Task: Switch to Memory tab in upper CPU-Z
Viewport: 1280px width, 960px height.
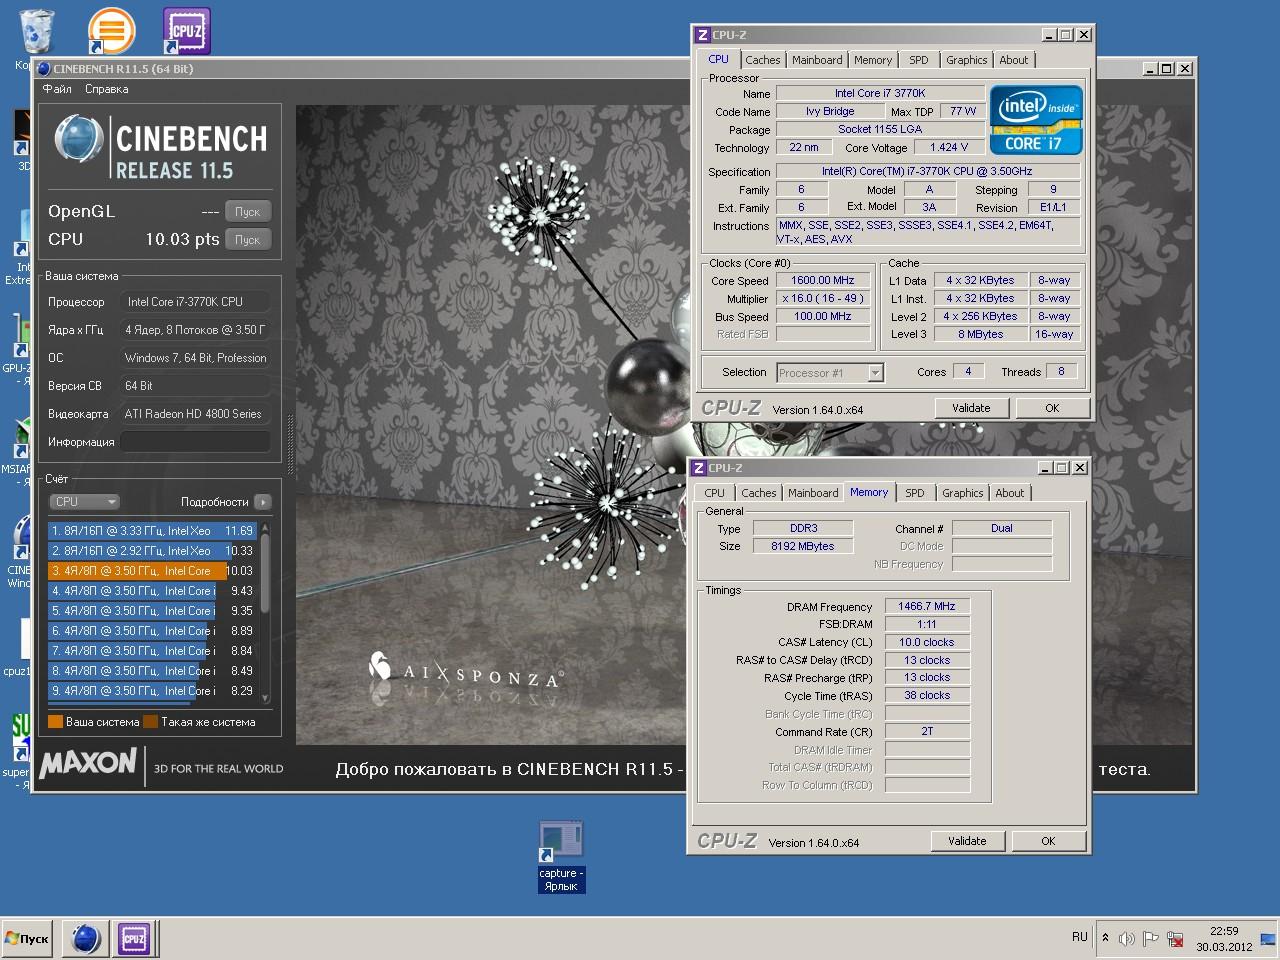Action: click(873, 60)
